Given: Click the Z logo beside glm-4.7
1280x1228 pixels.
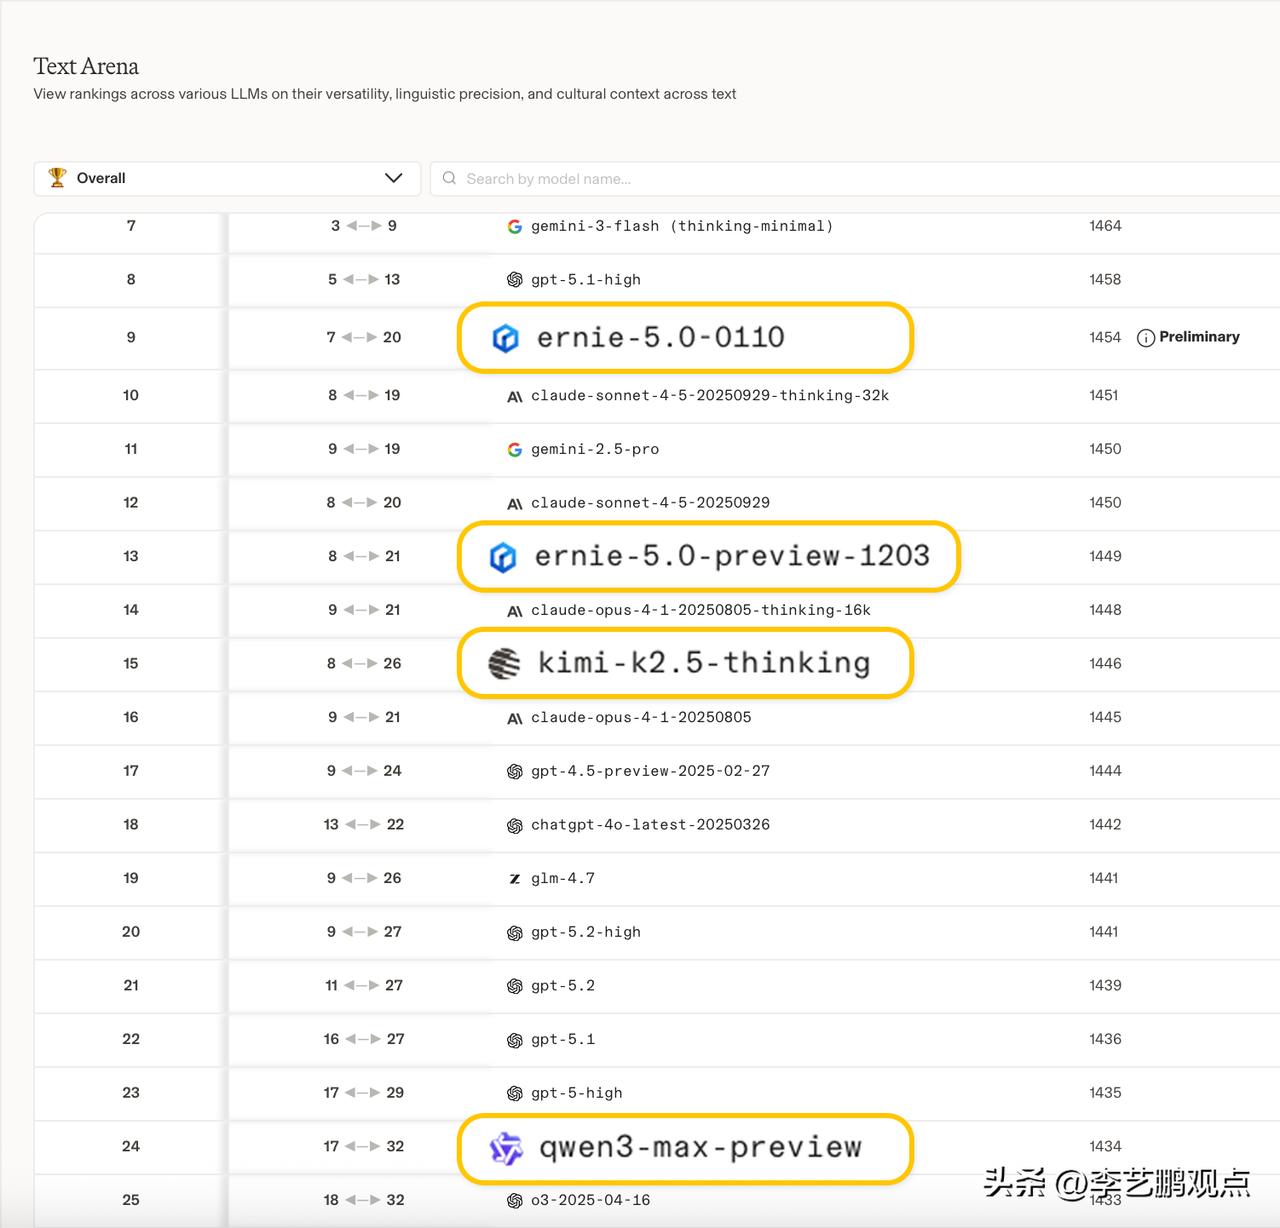Looking at the screenshot, I should [514, 879].
